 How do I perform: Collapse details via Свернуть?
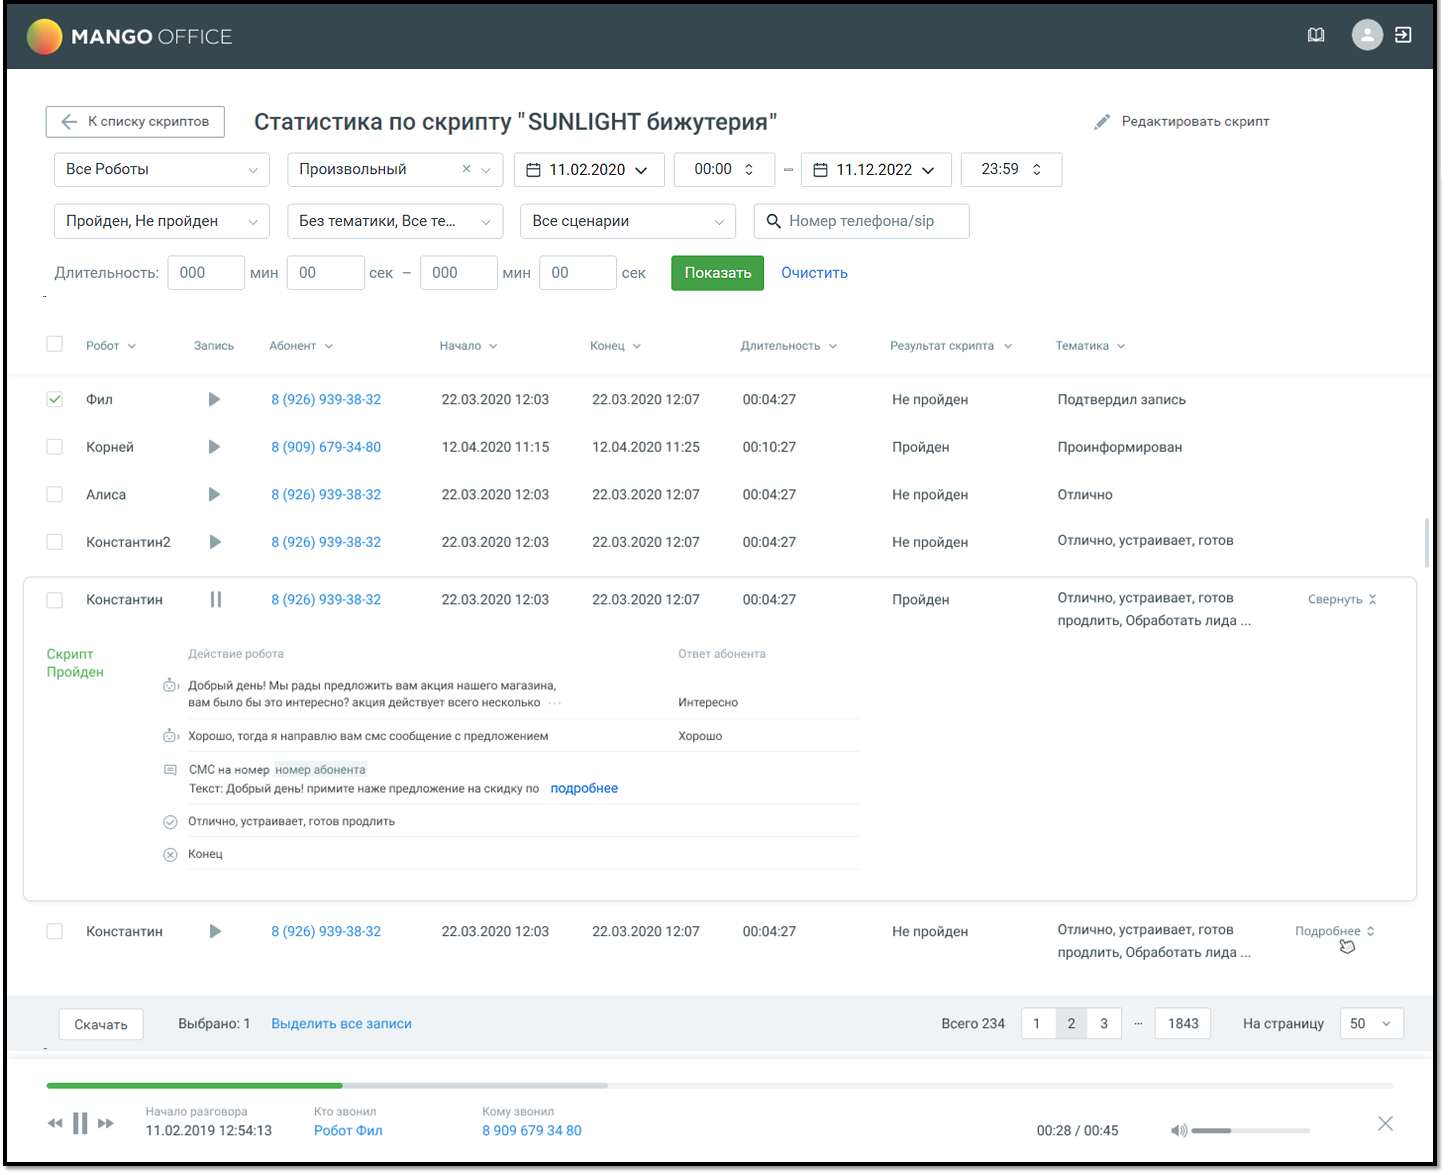1342,599
